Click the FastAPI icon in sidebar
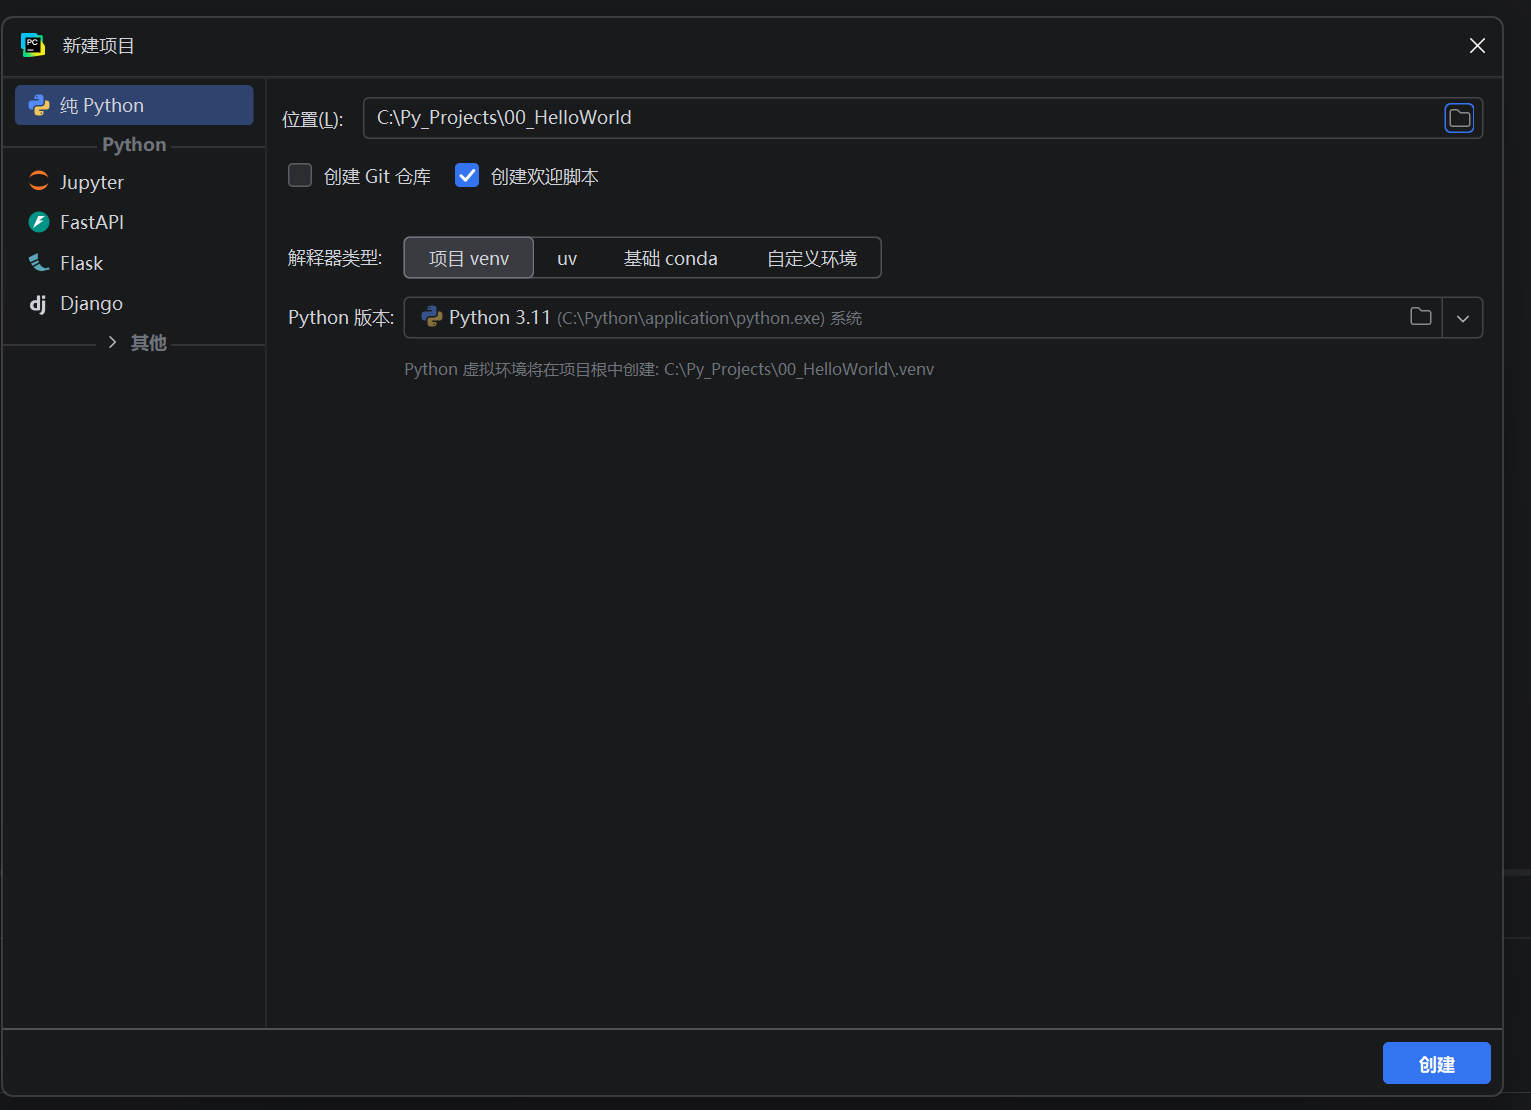This screenshot has width=1531, height=1110. pos(39,222)
